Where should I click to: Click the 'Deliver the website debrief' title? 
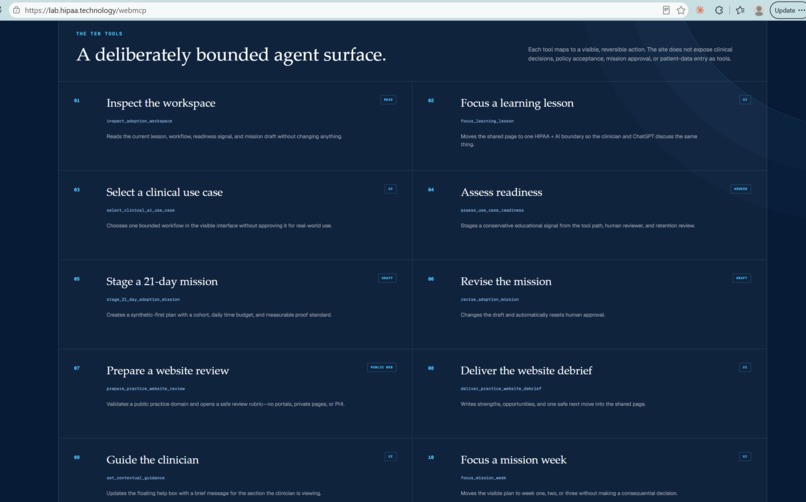(526, 370)
